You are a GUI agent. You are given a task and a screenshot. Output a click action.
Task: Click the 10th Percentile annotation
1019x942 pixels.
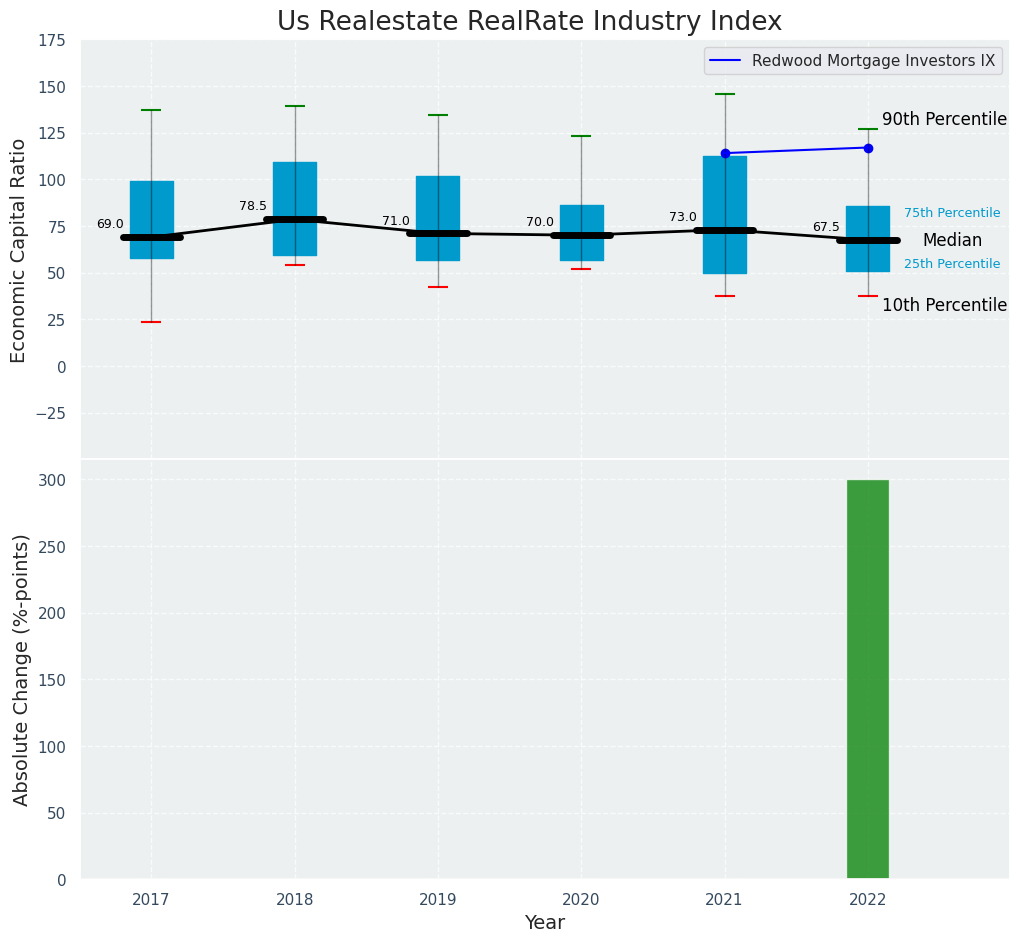(x=944, y=305)
